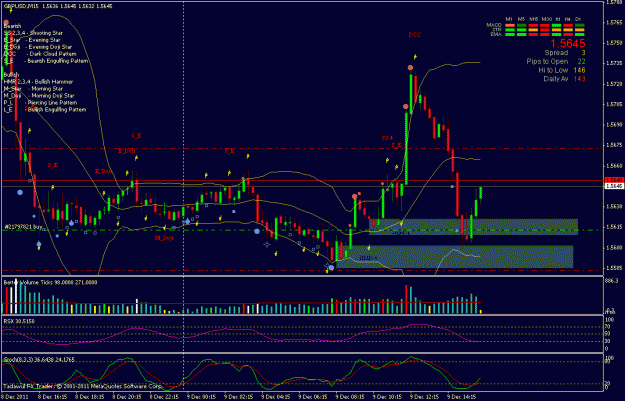Image resolution: width=625 pixels, height=401 pixels.
Task: Click the '8 Dec 2011' date label
Action: (x=15, y=397)
